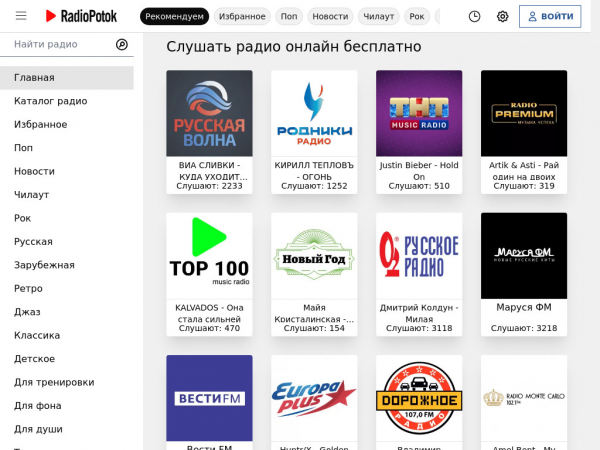The image size is (600, 450).
Task: Open Классика in the sidebar
Action: coord(67,335)
